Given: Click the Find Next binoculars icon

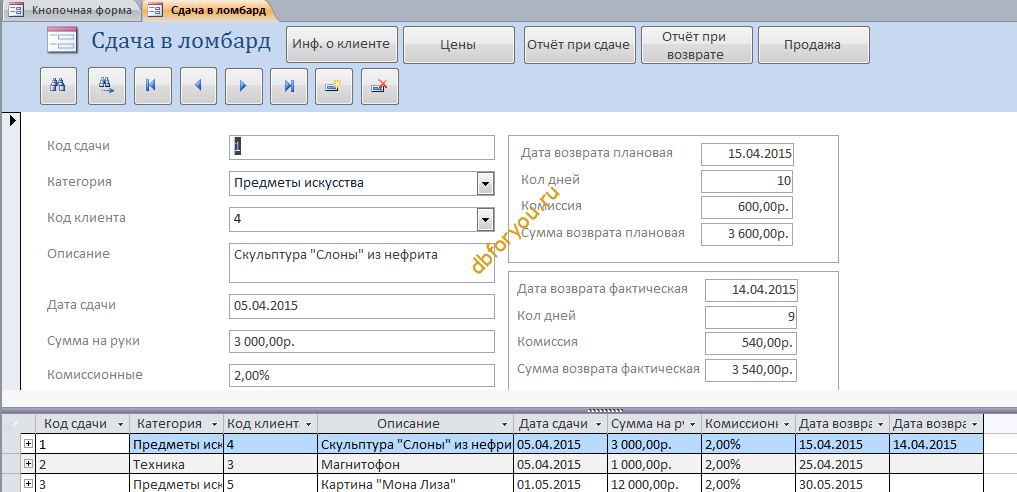Looking at the screenshot, I should [106, 86].
